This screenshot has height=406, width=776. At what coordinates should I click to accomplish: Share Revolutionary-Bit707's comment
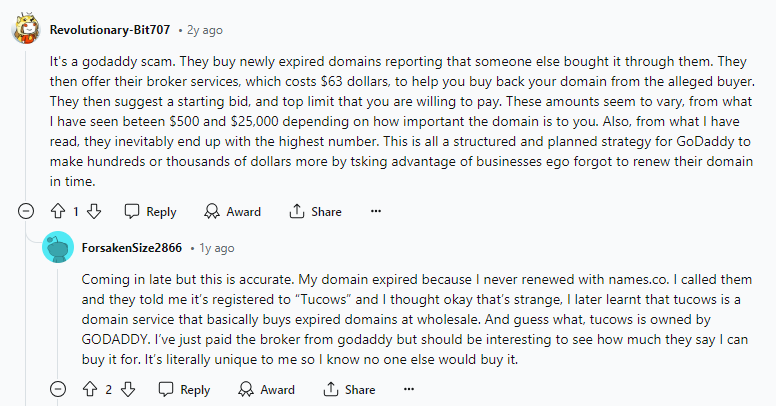[315, 212]
